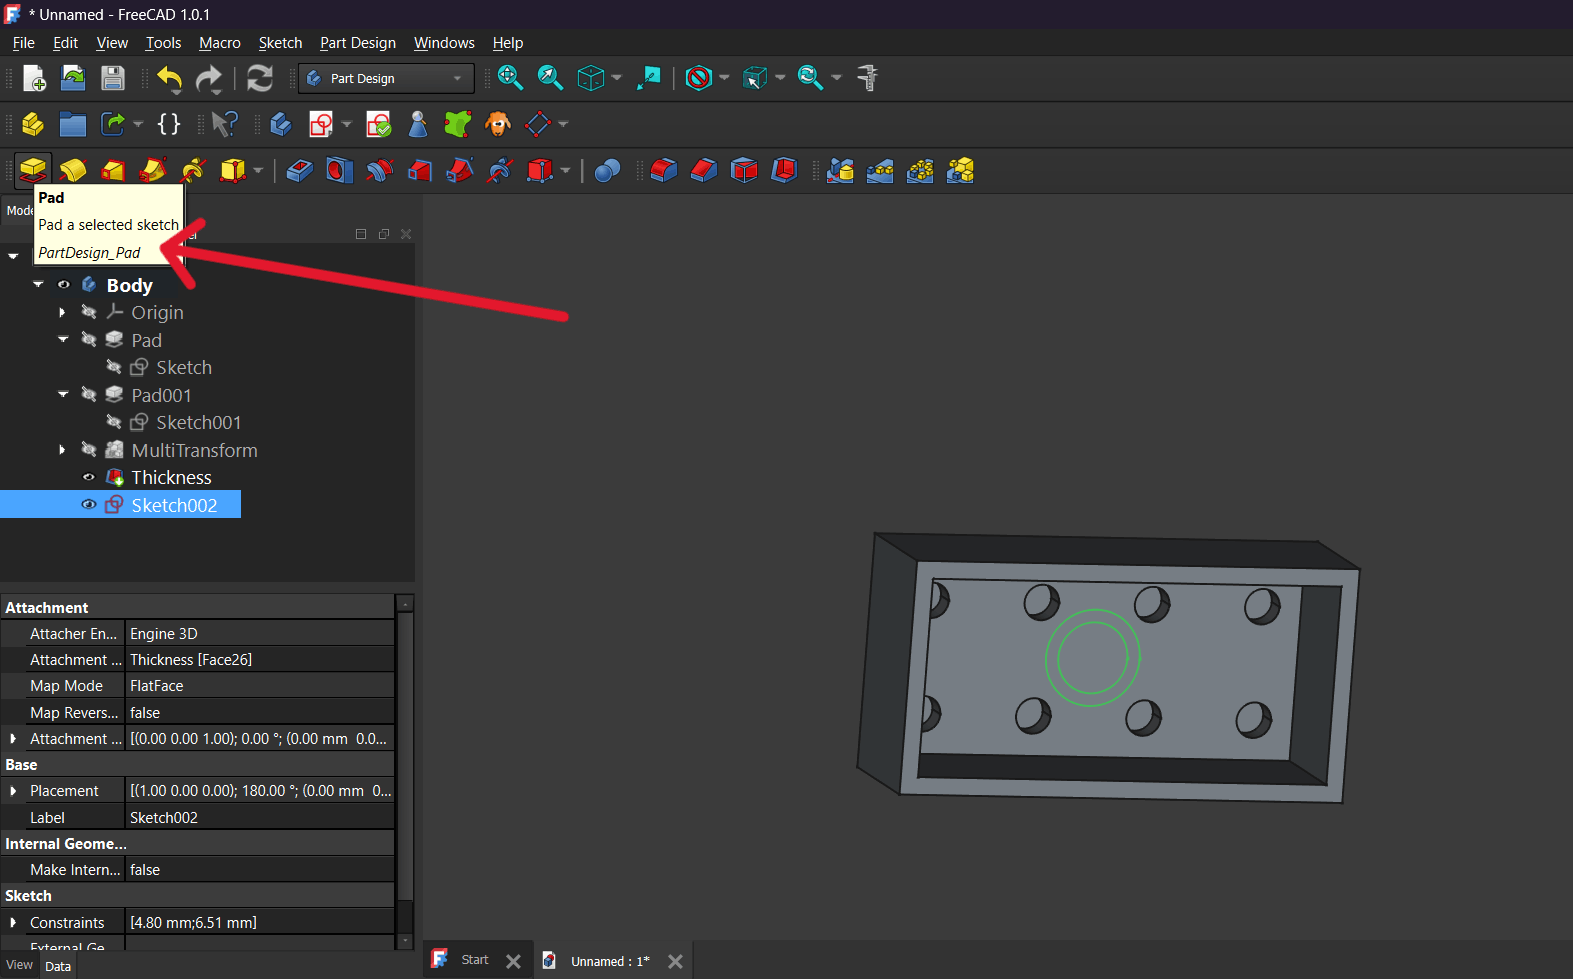
Task: Select the MultiTransform tree item
Action: coord(194,450)
